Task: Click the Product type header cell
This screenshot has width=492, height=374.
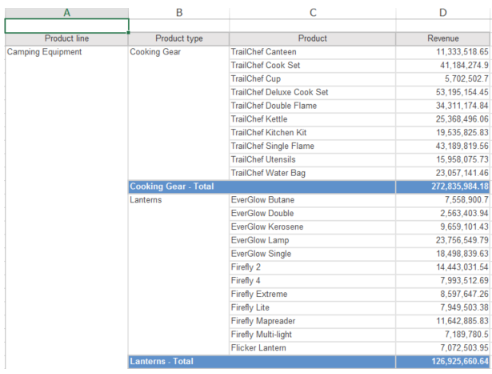Action: tap(179, 39)
